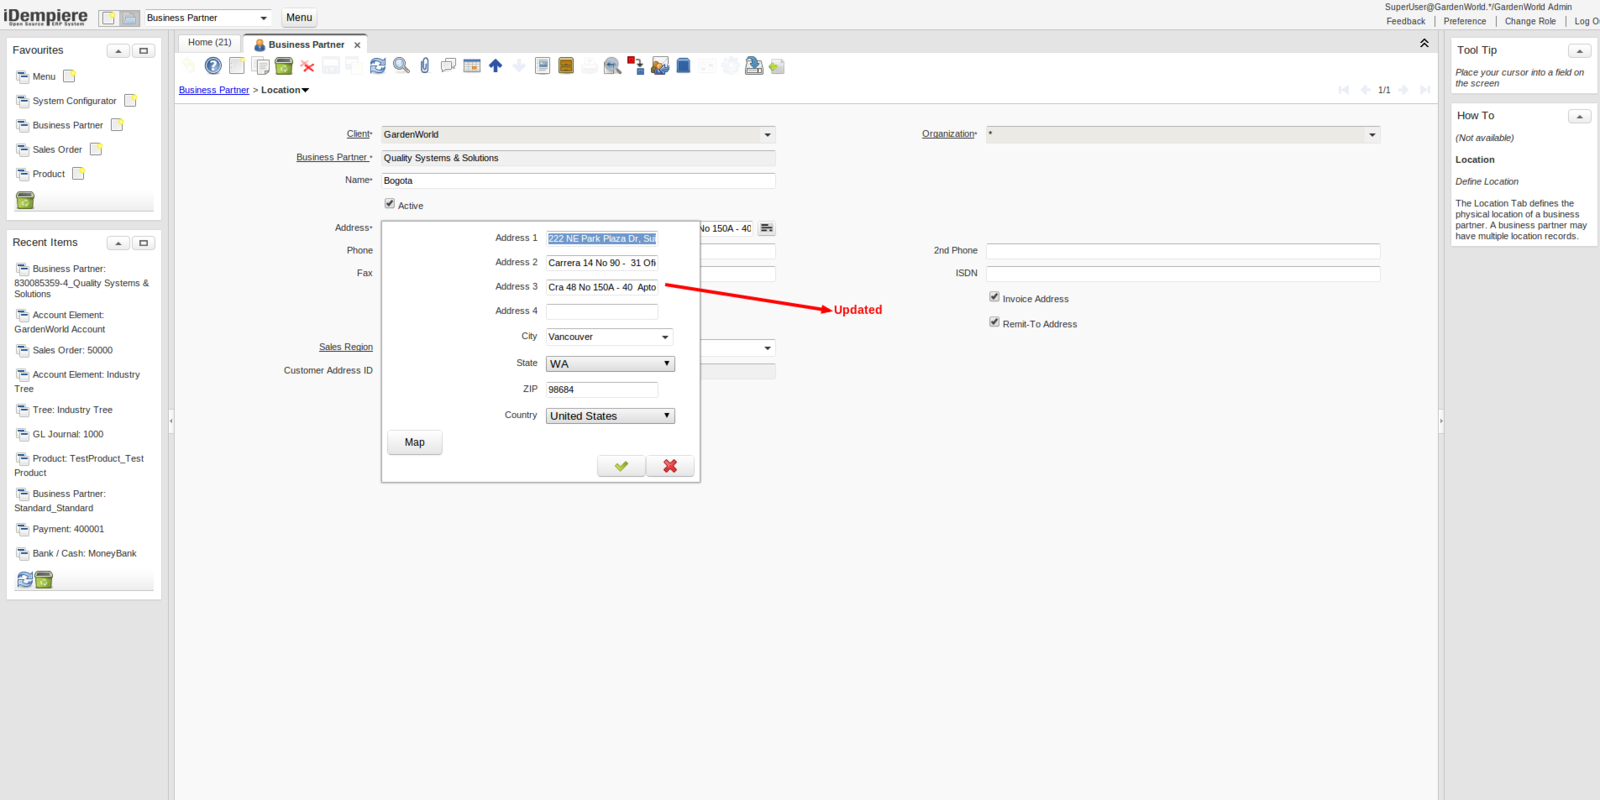Open the Country dropdown showing United States
The height and width of the screenshot is (800, 1600).
[610, 416]
